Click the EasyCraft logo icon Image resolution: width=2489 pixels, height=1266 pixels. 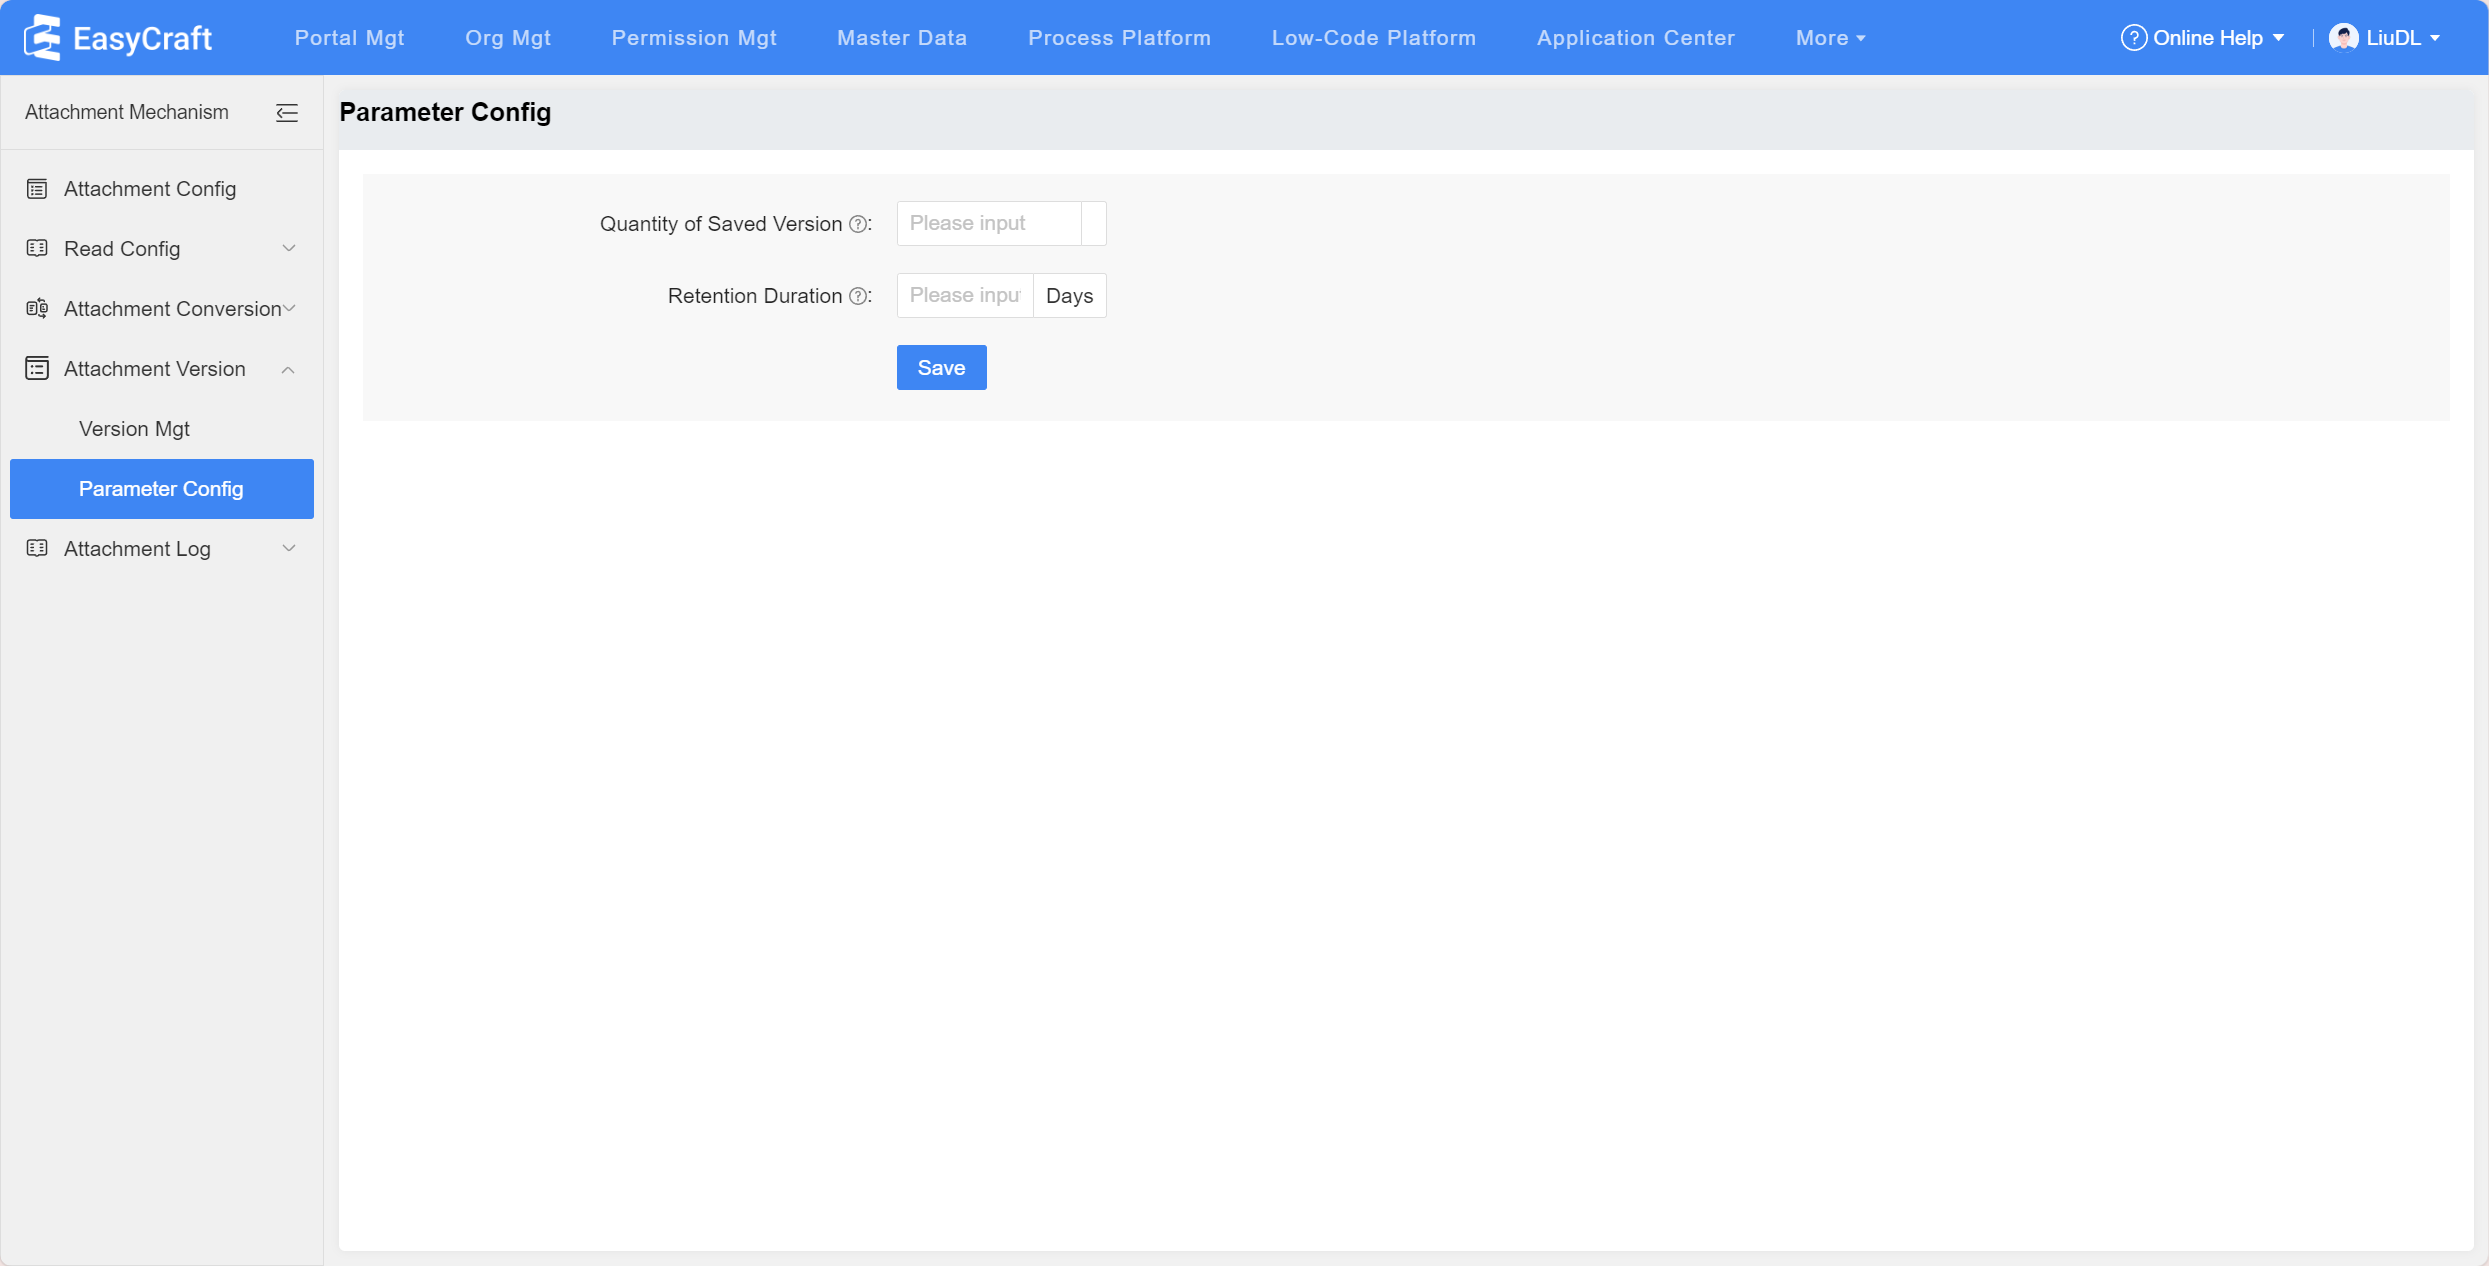(42, 38)
